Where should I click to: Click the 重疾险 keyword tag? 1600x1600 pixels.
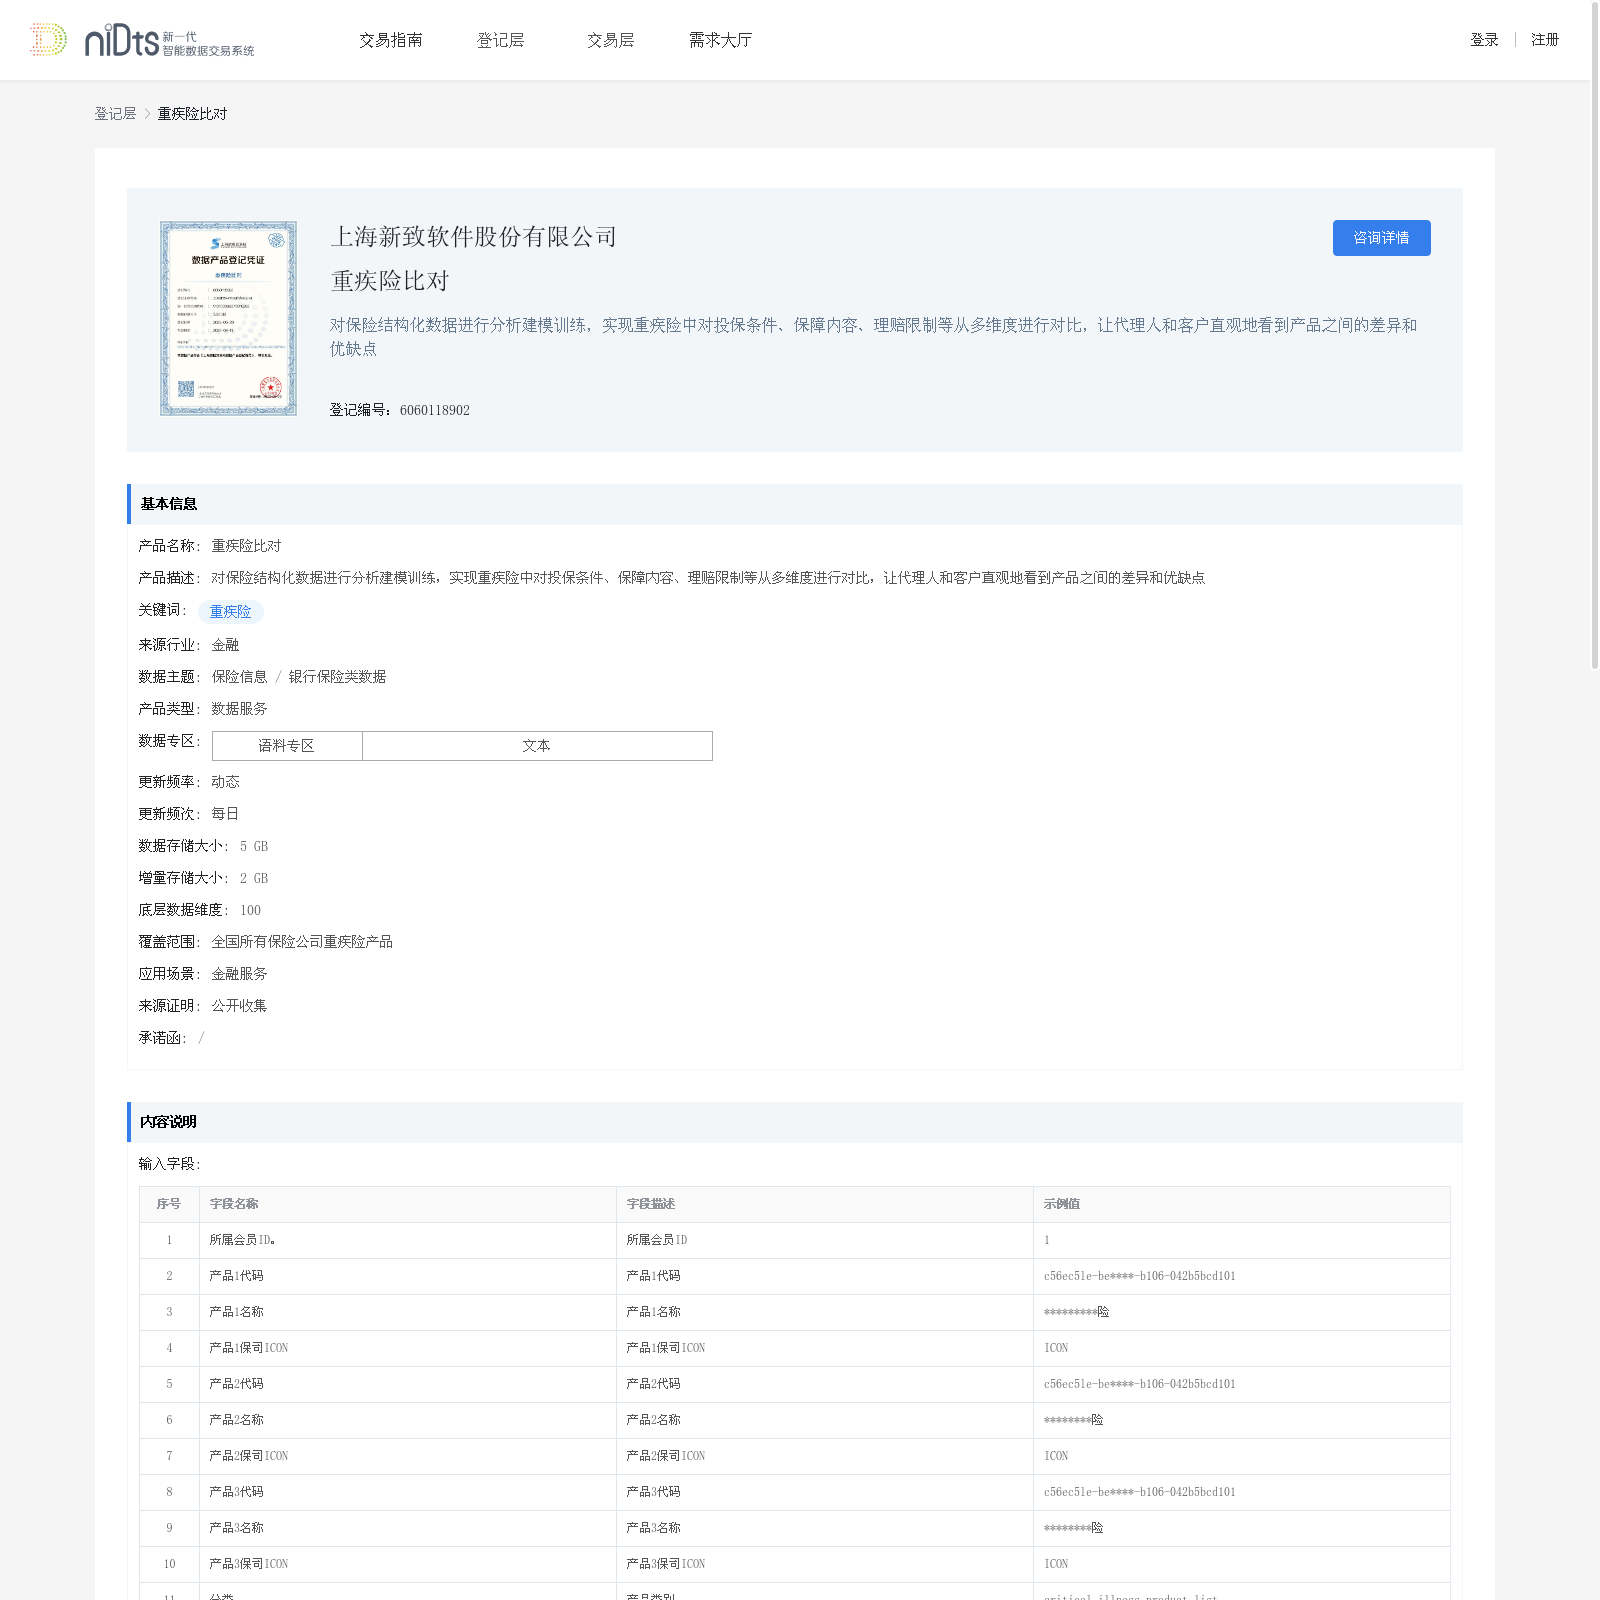click(230, 612)
